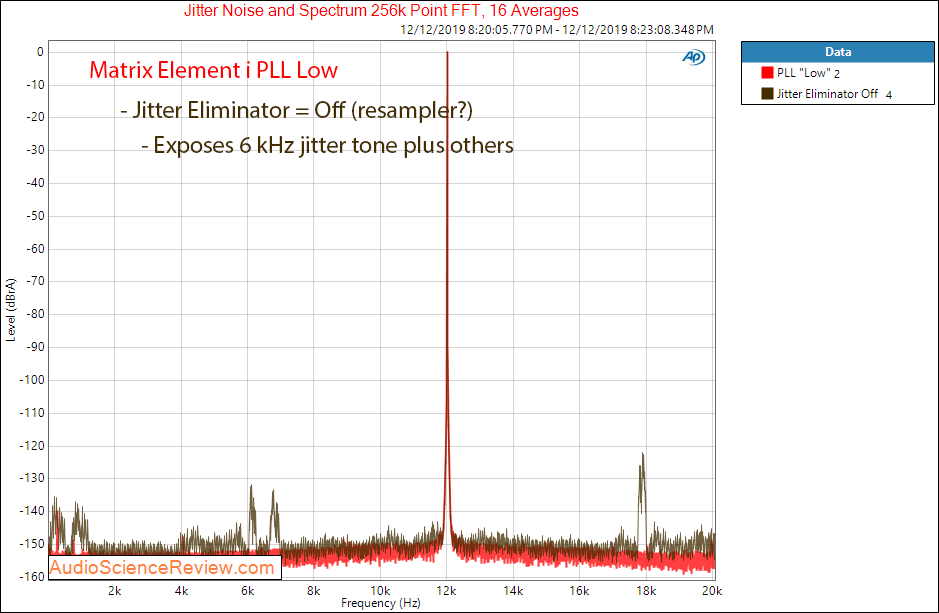Click the -150 level tick label
939x613 pixels.
(32, 544)
